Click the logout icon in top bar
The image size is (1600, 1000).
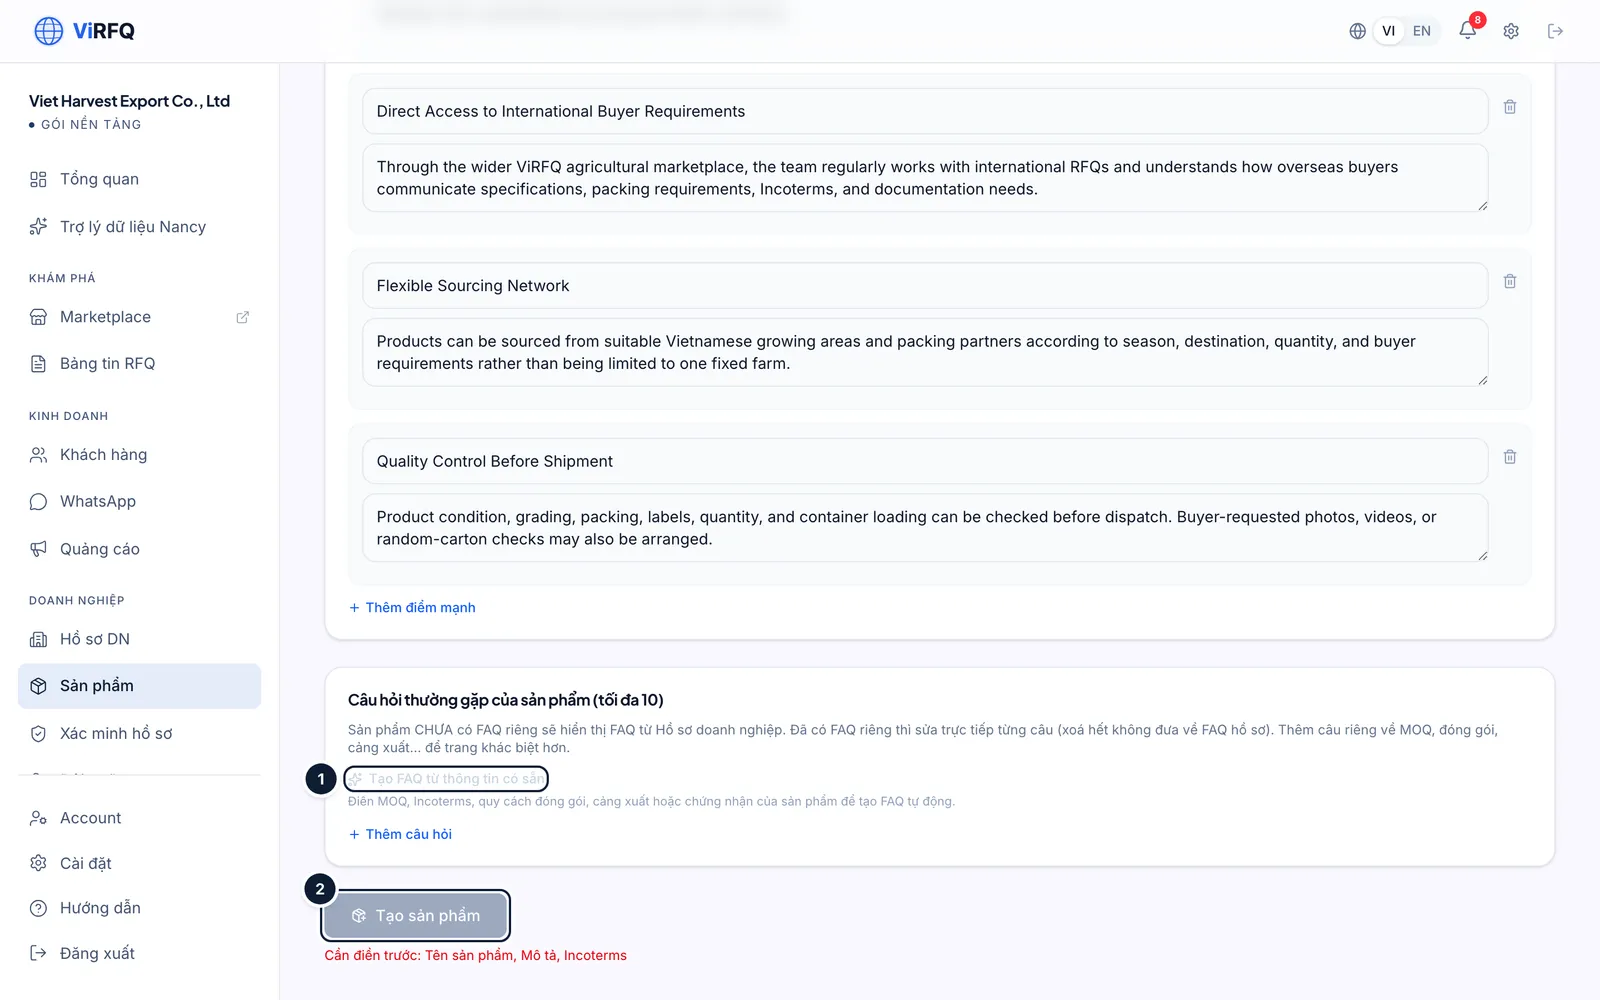tap(1555, 31)
